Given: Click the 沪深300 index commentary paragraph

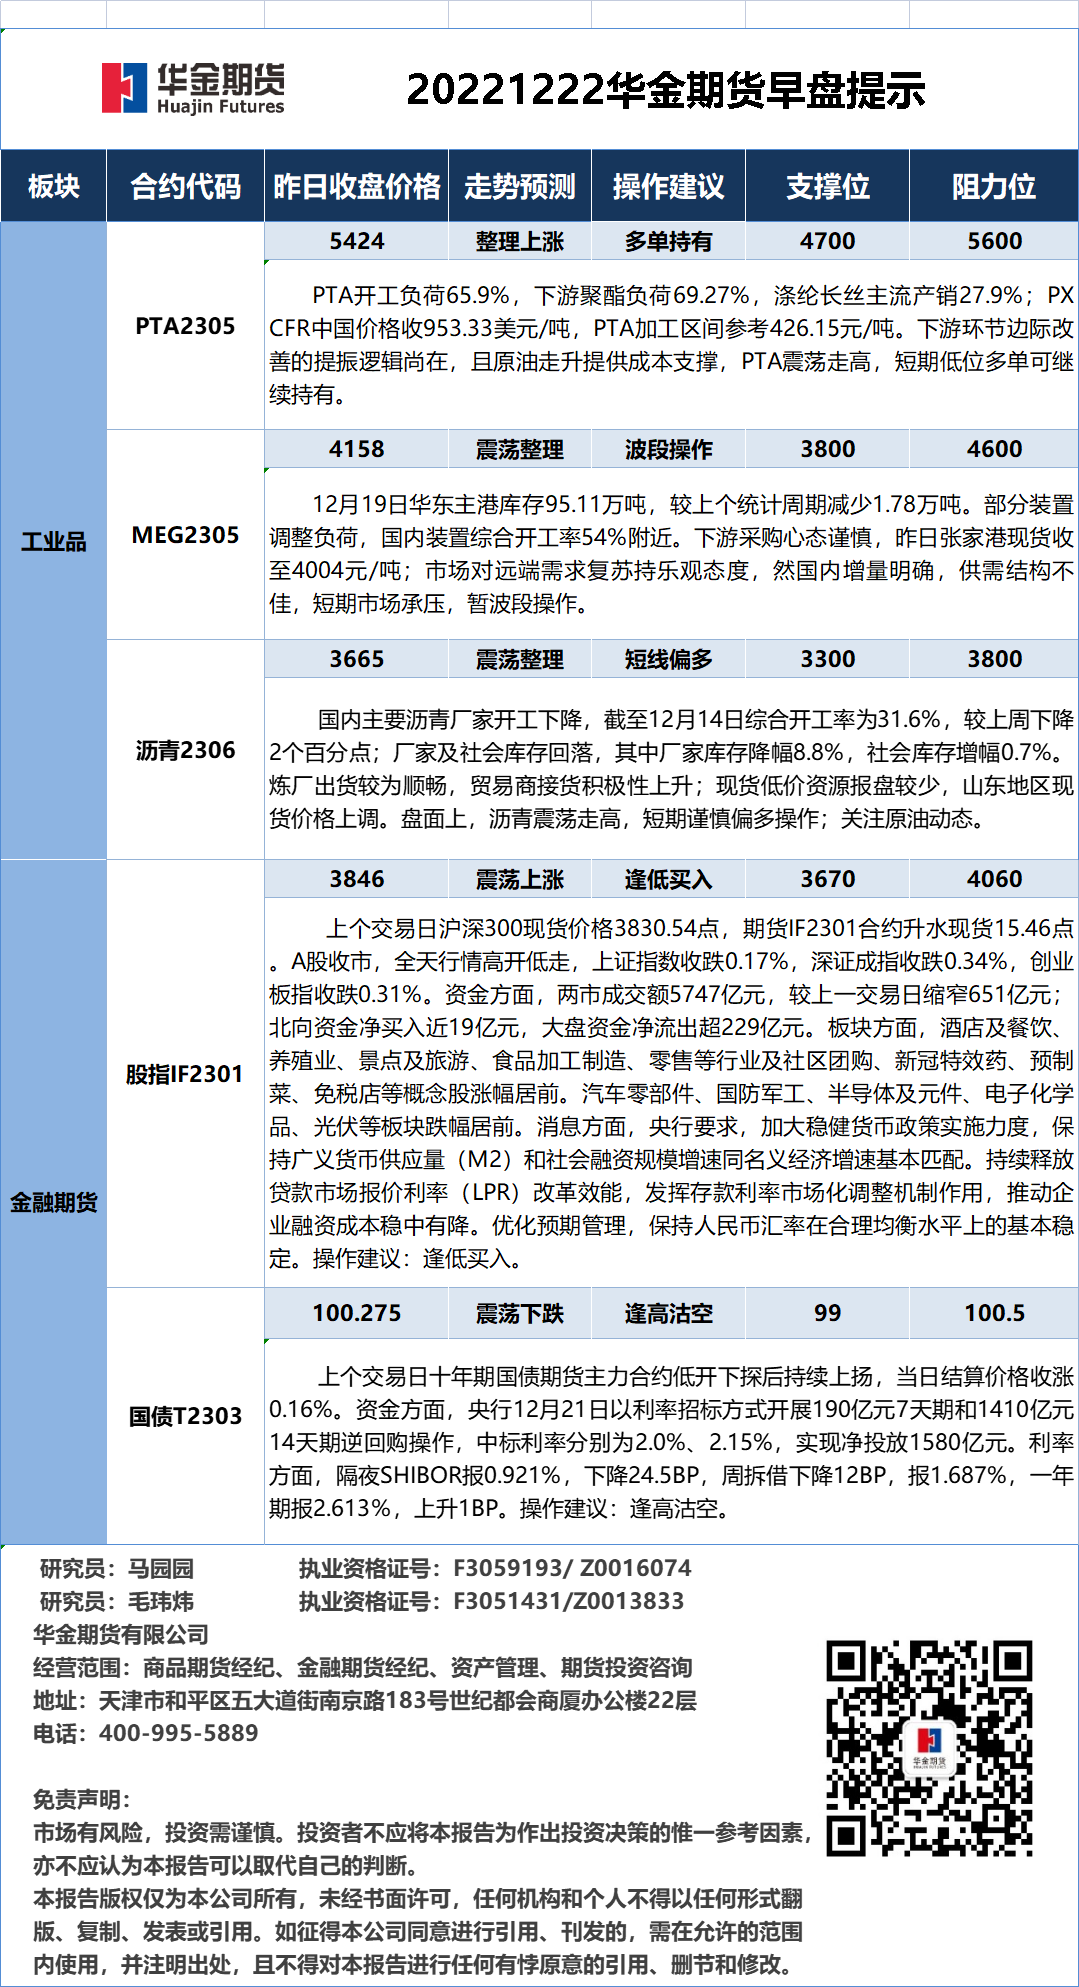Looking at the screenshot, I should coord(671,1093).
